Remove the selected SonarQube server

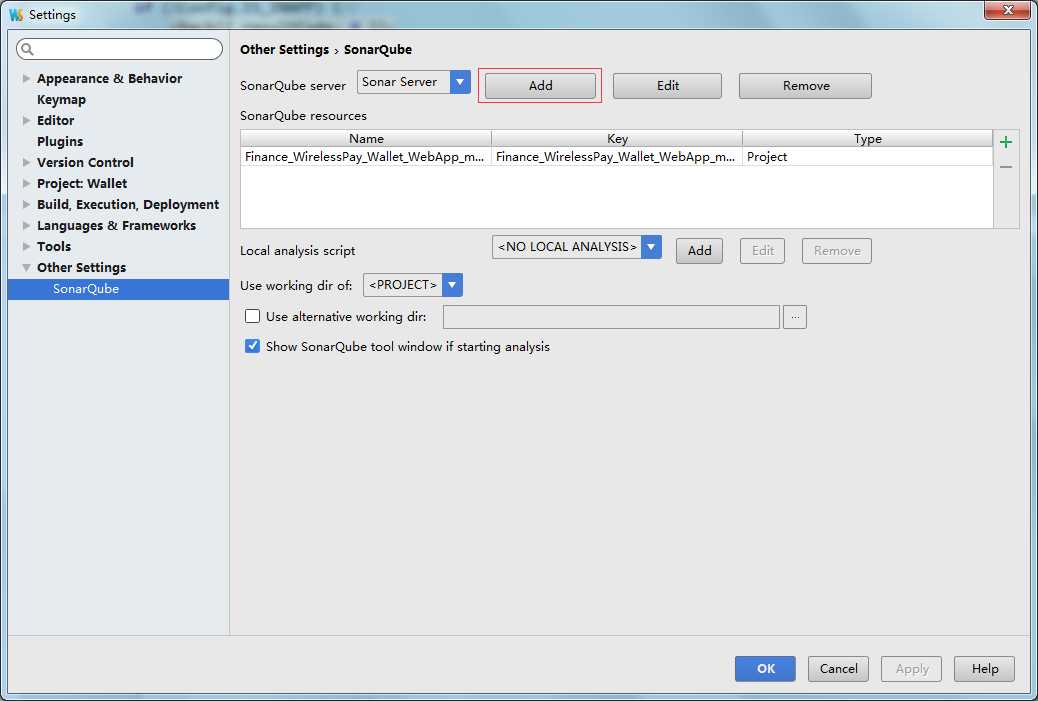click(x=805, y=86)
